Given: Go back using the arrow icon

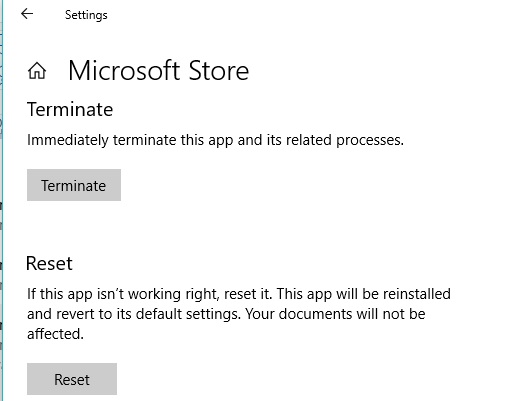Looking at the screenshot, I should (27, 14).
